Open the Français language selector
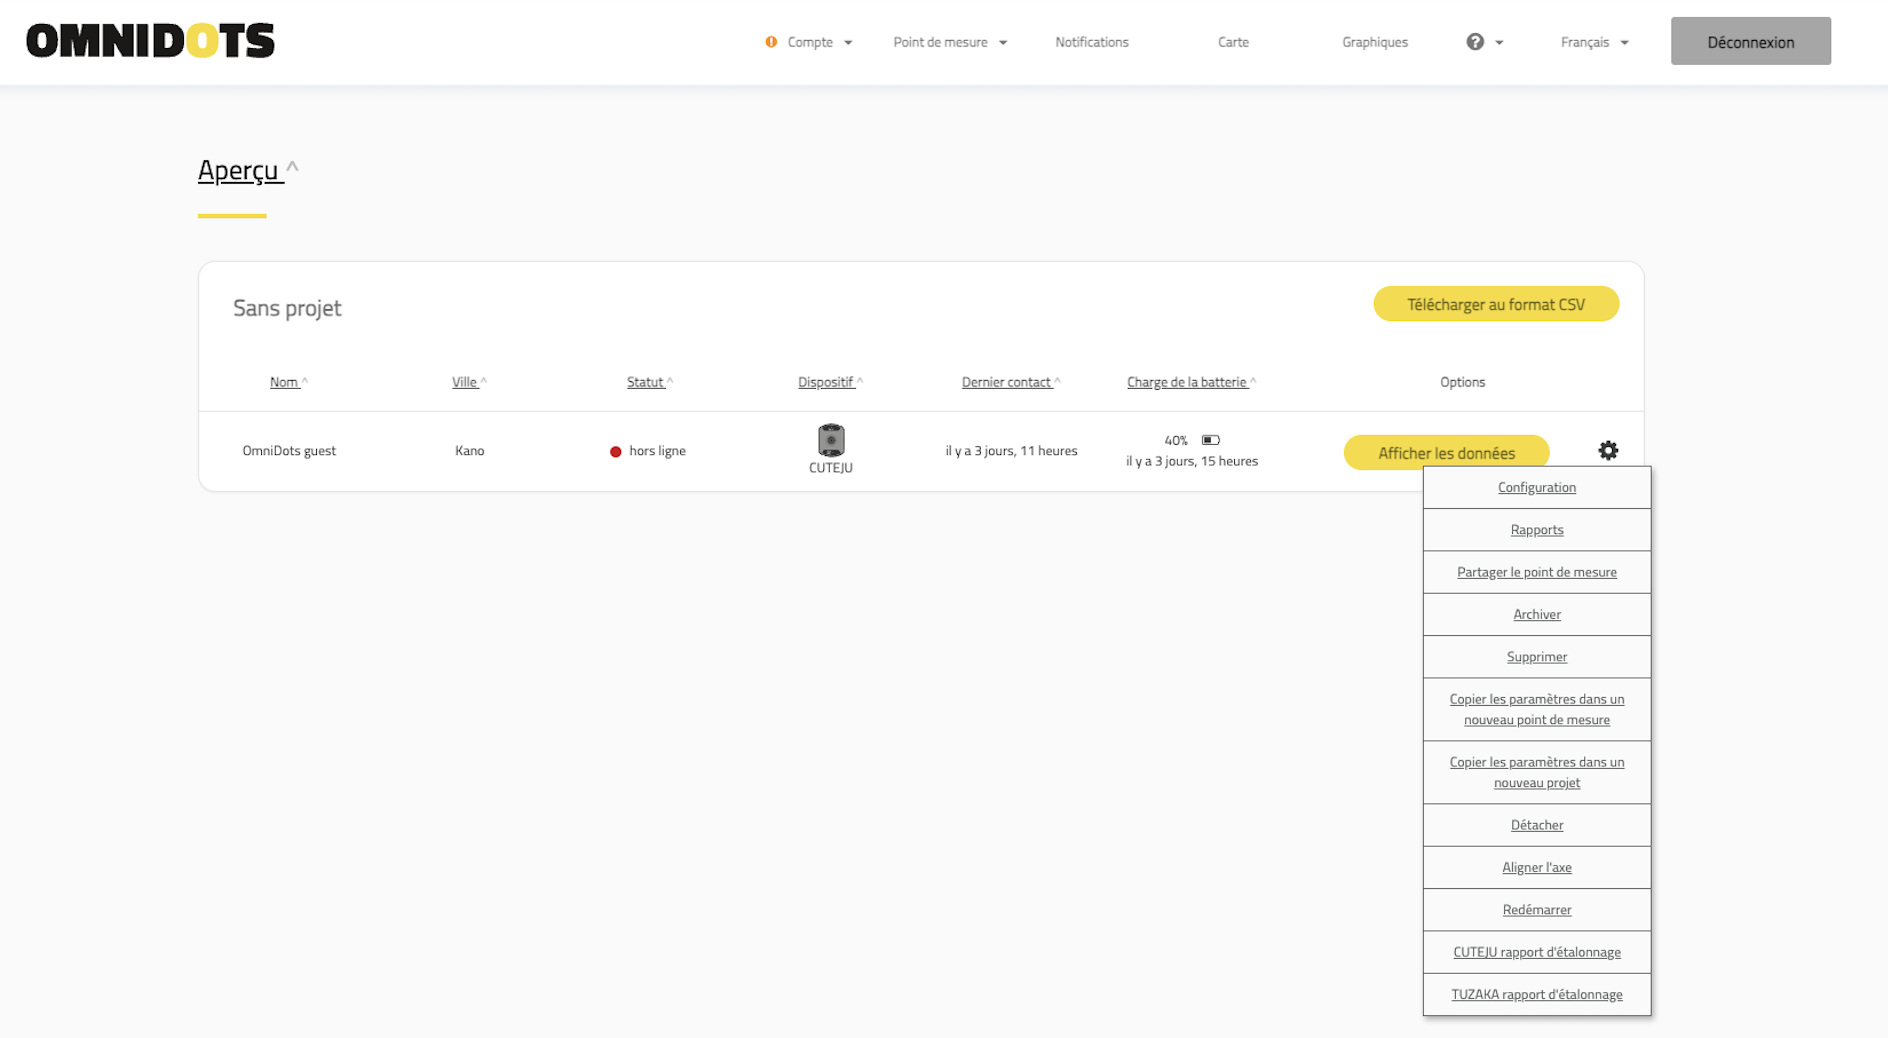Viewport: 1888px width, 1038px height. (1594, 42)
